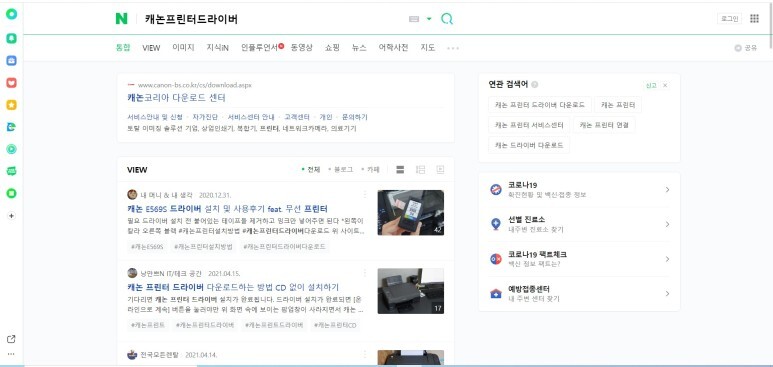
Task: Open the 캐논코리아 다운로드 센터 link
Action: 176,98
